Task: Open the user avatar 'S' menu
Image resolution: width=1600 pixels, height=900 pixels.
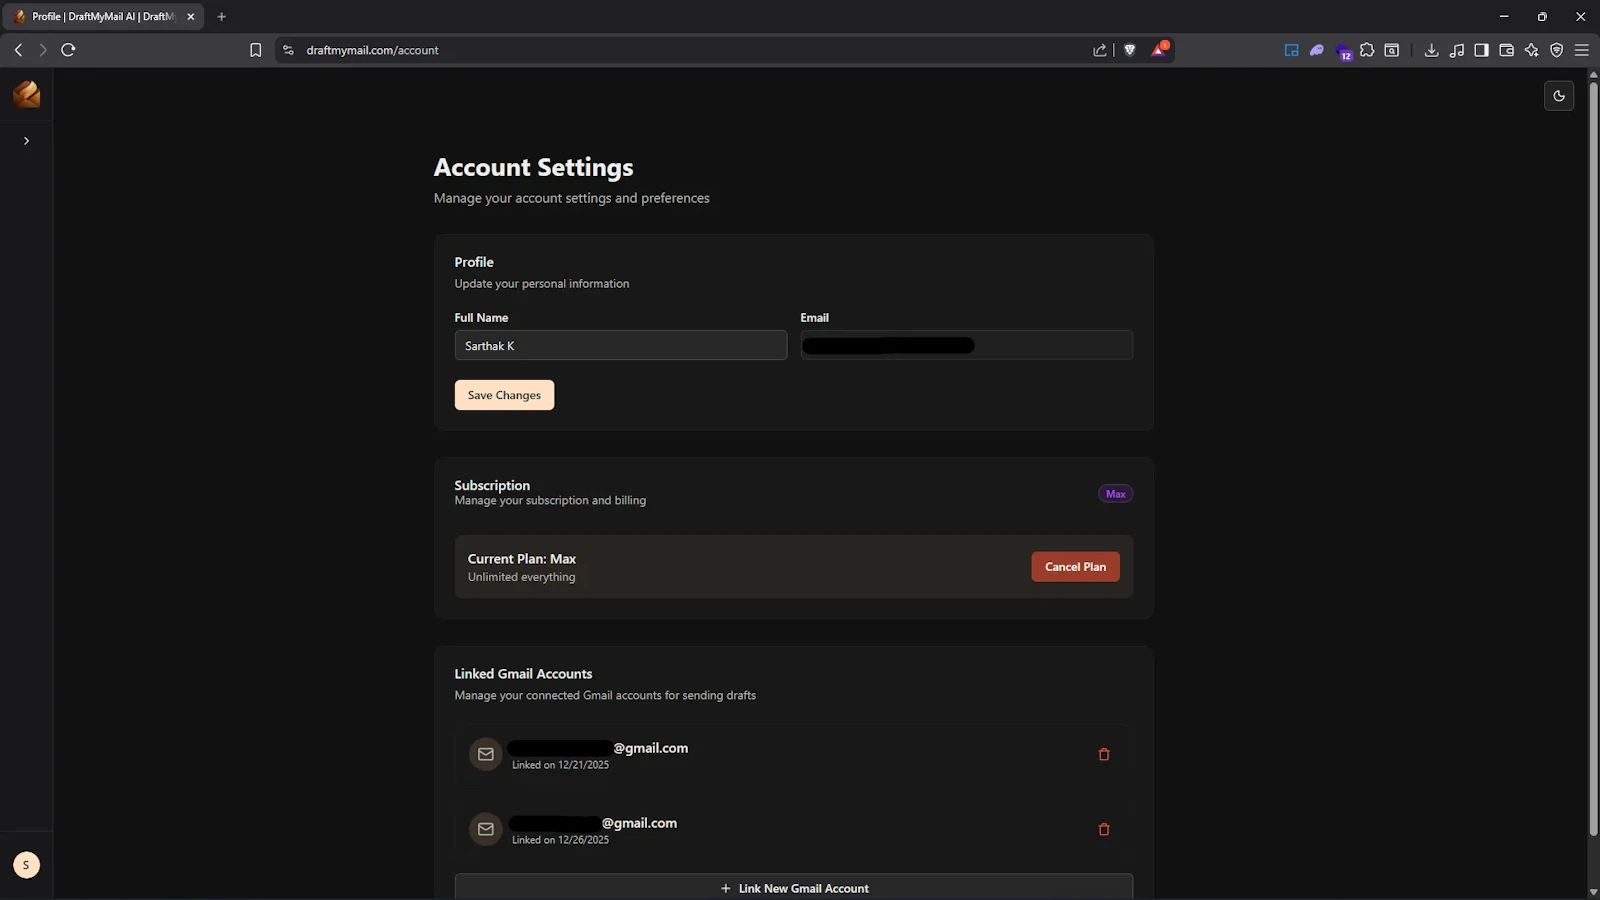Action: pyautogui.click(x=27, y=865)
